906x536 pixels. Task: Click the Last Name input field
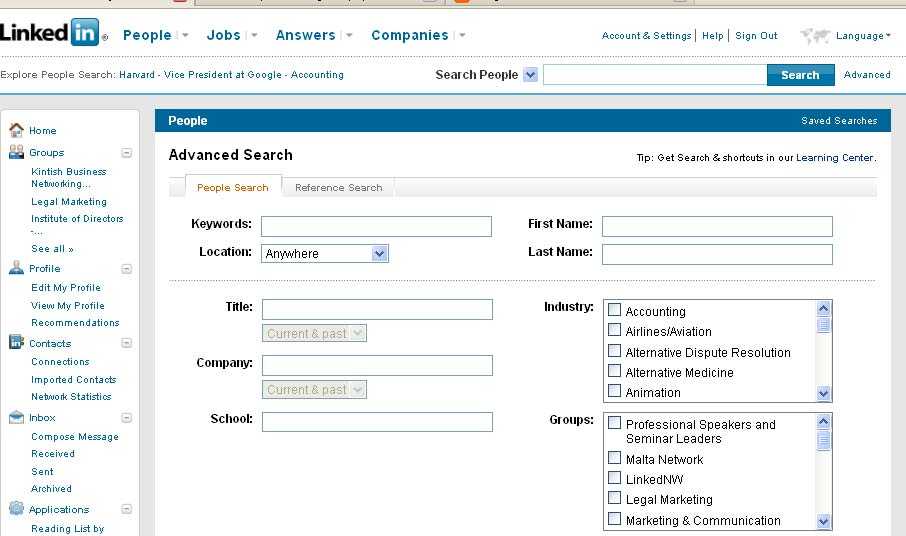tap(717, 254)
